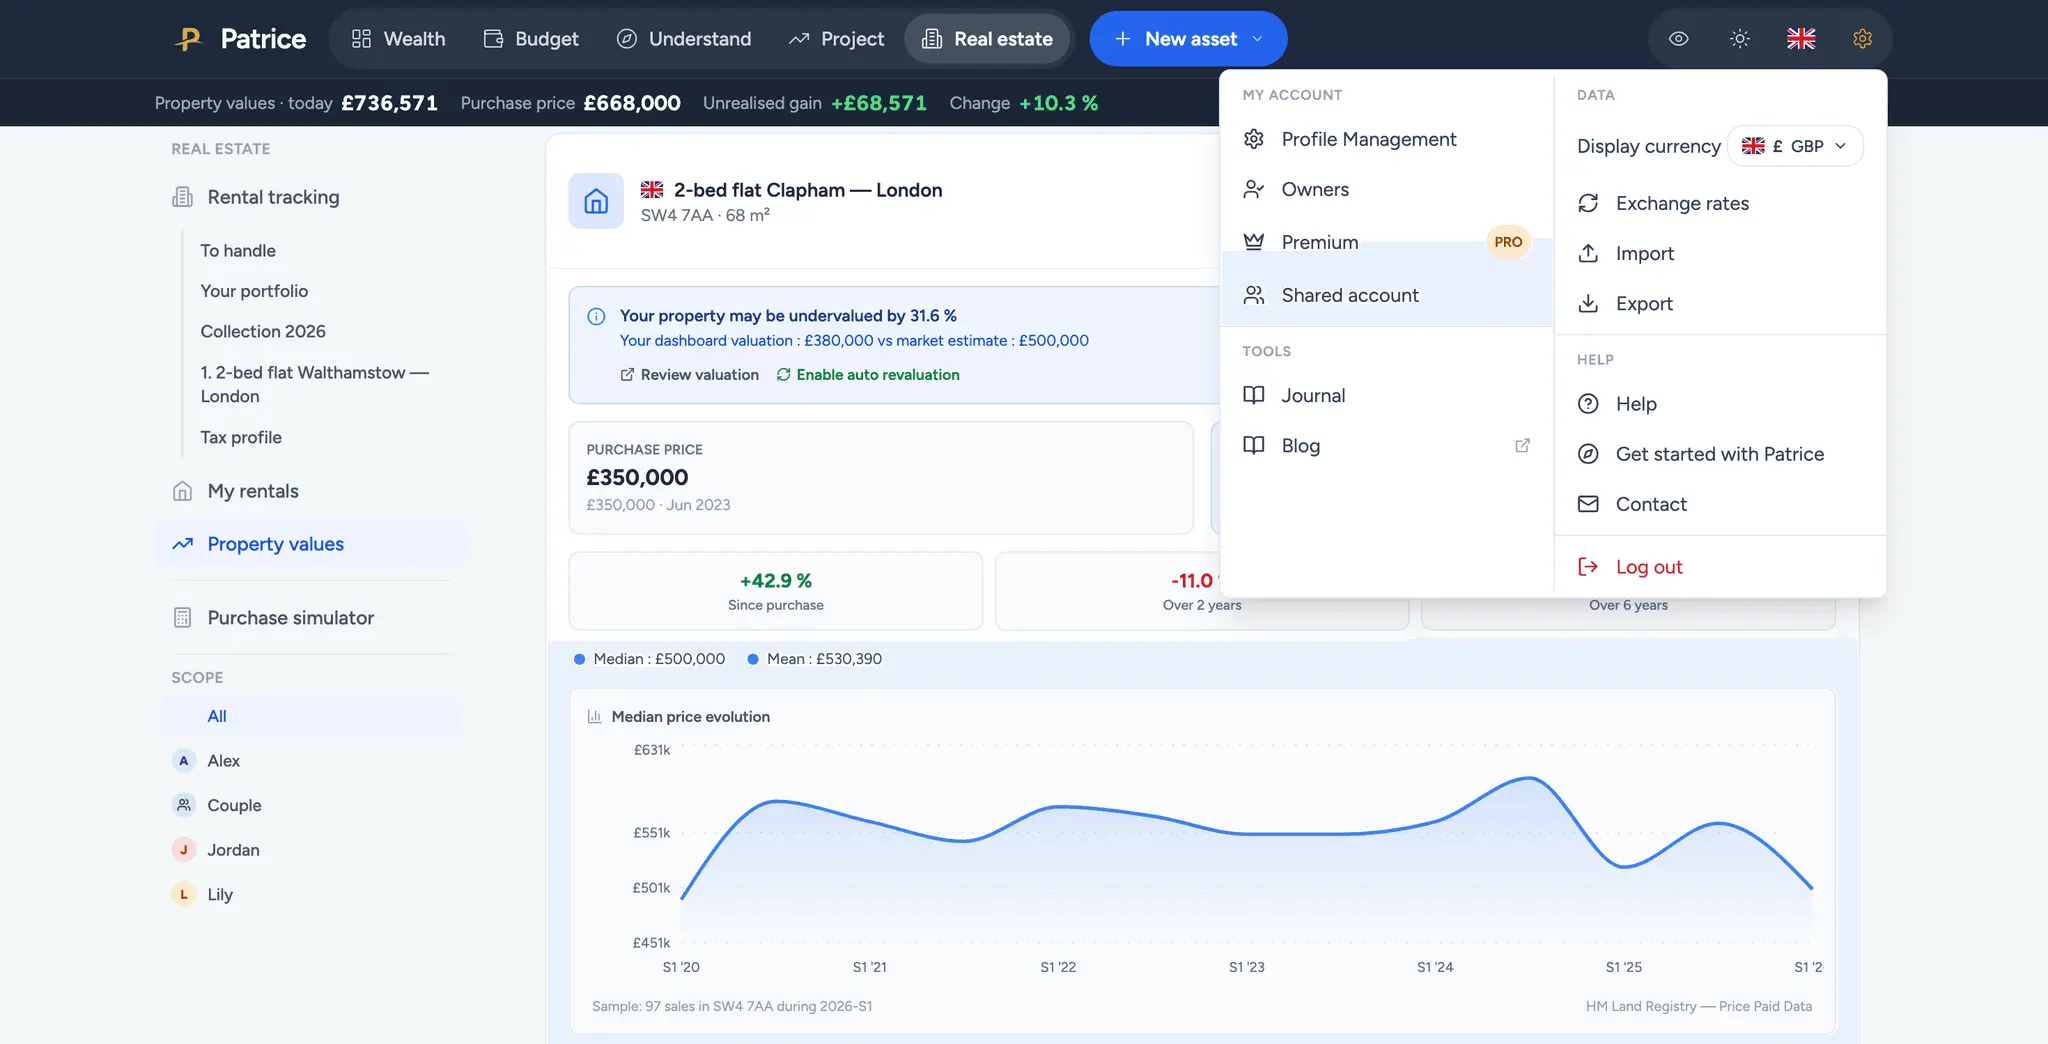Open the Journal tool
Screen dimensions: 2048x1044
click(1386, 395)
